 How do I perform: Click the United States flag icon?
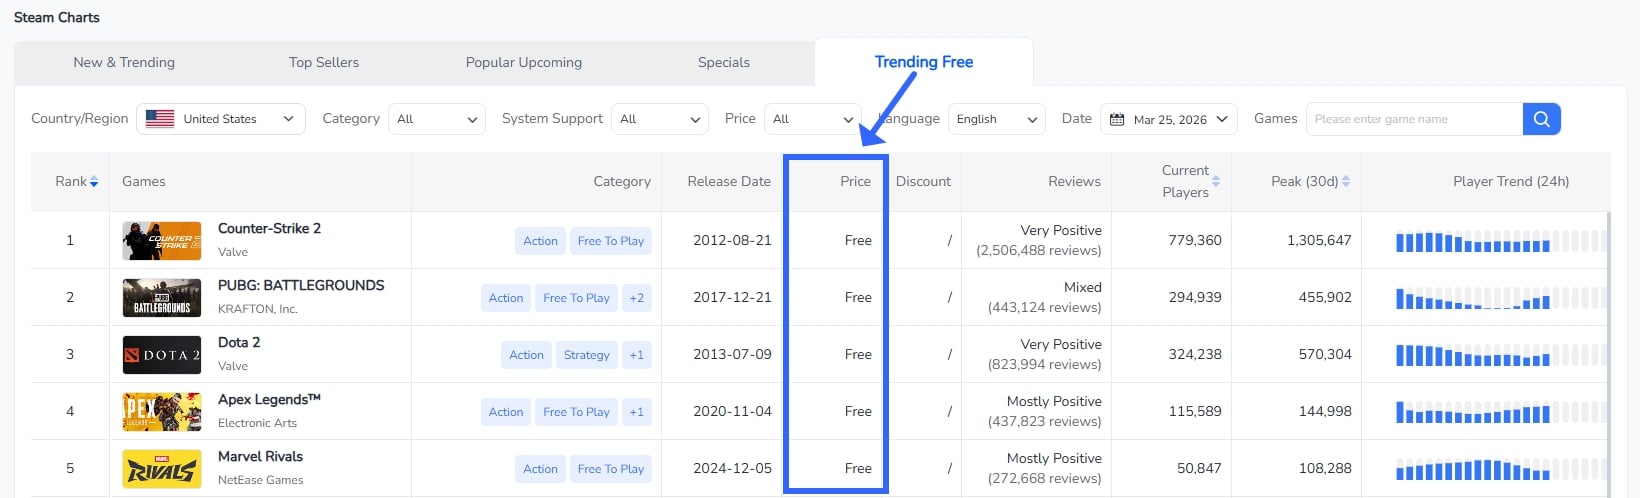[160, 118]
